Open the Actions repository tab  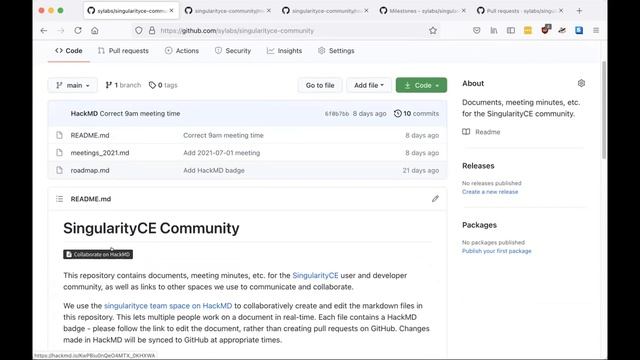182,51
